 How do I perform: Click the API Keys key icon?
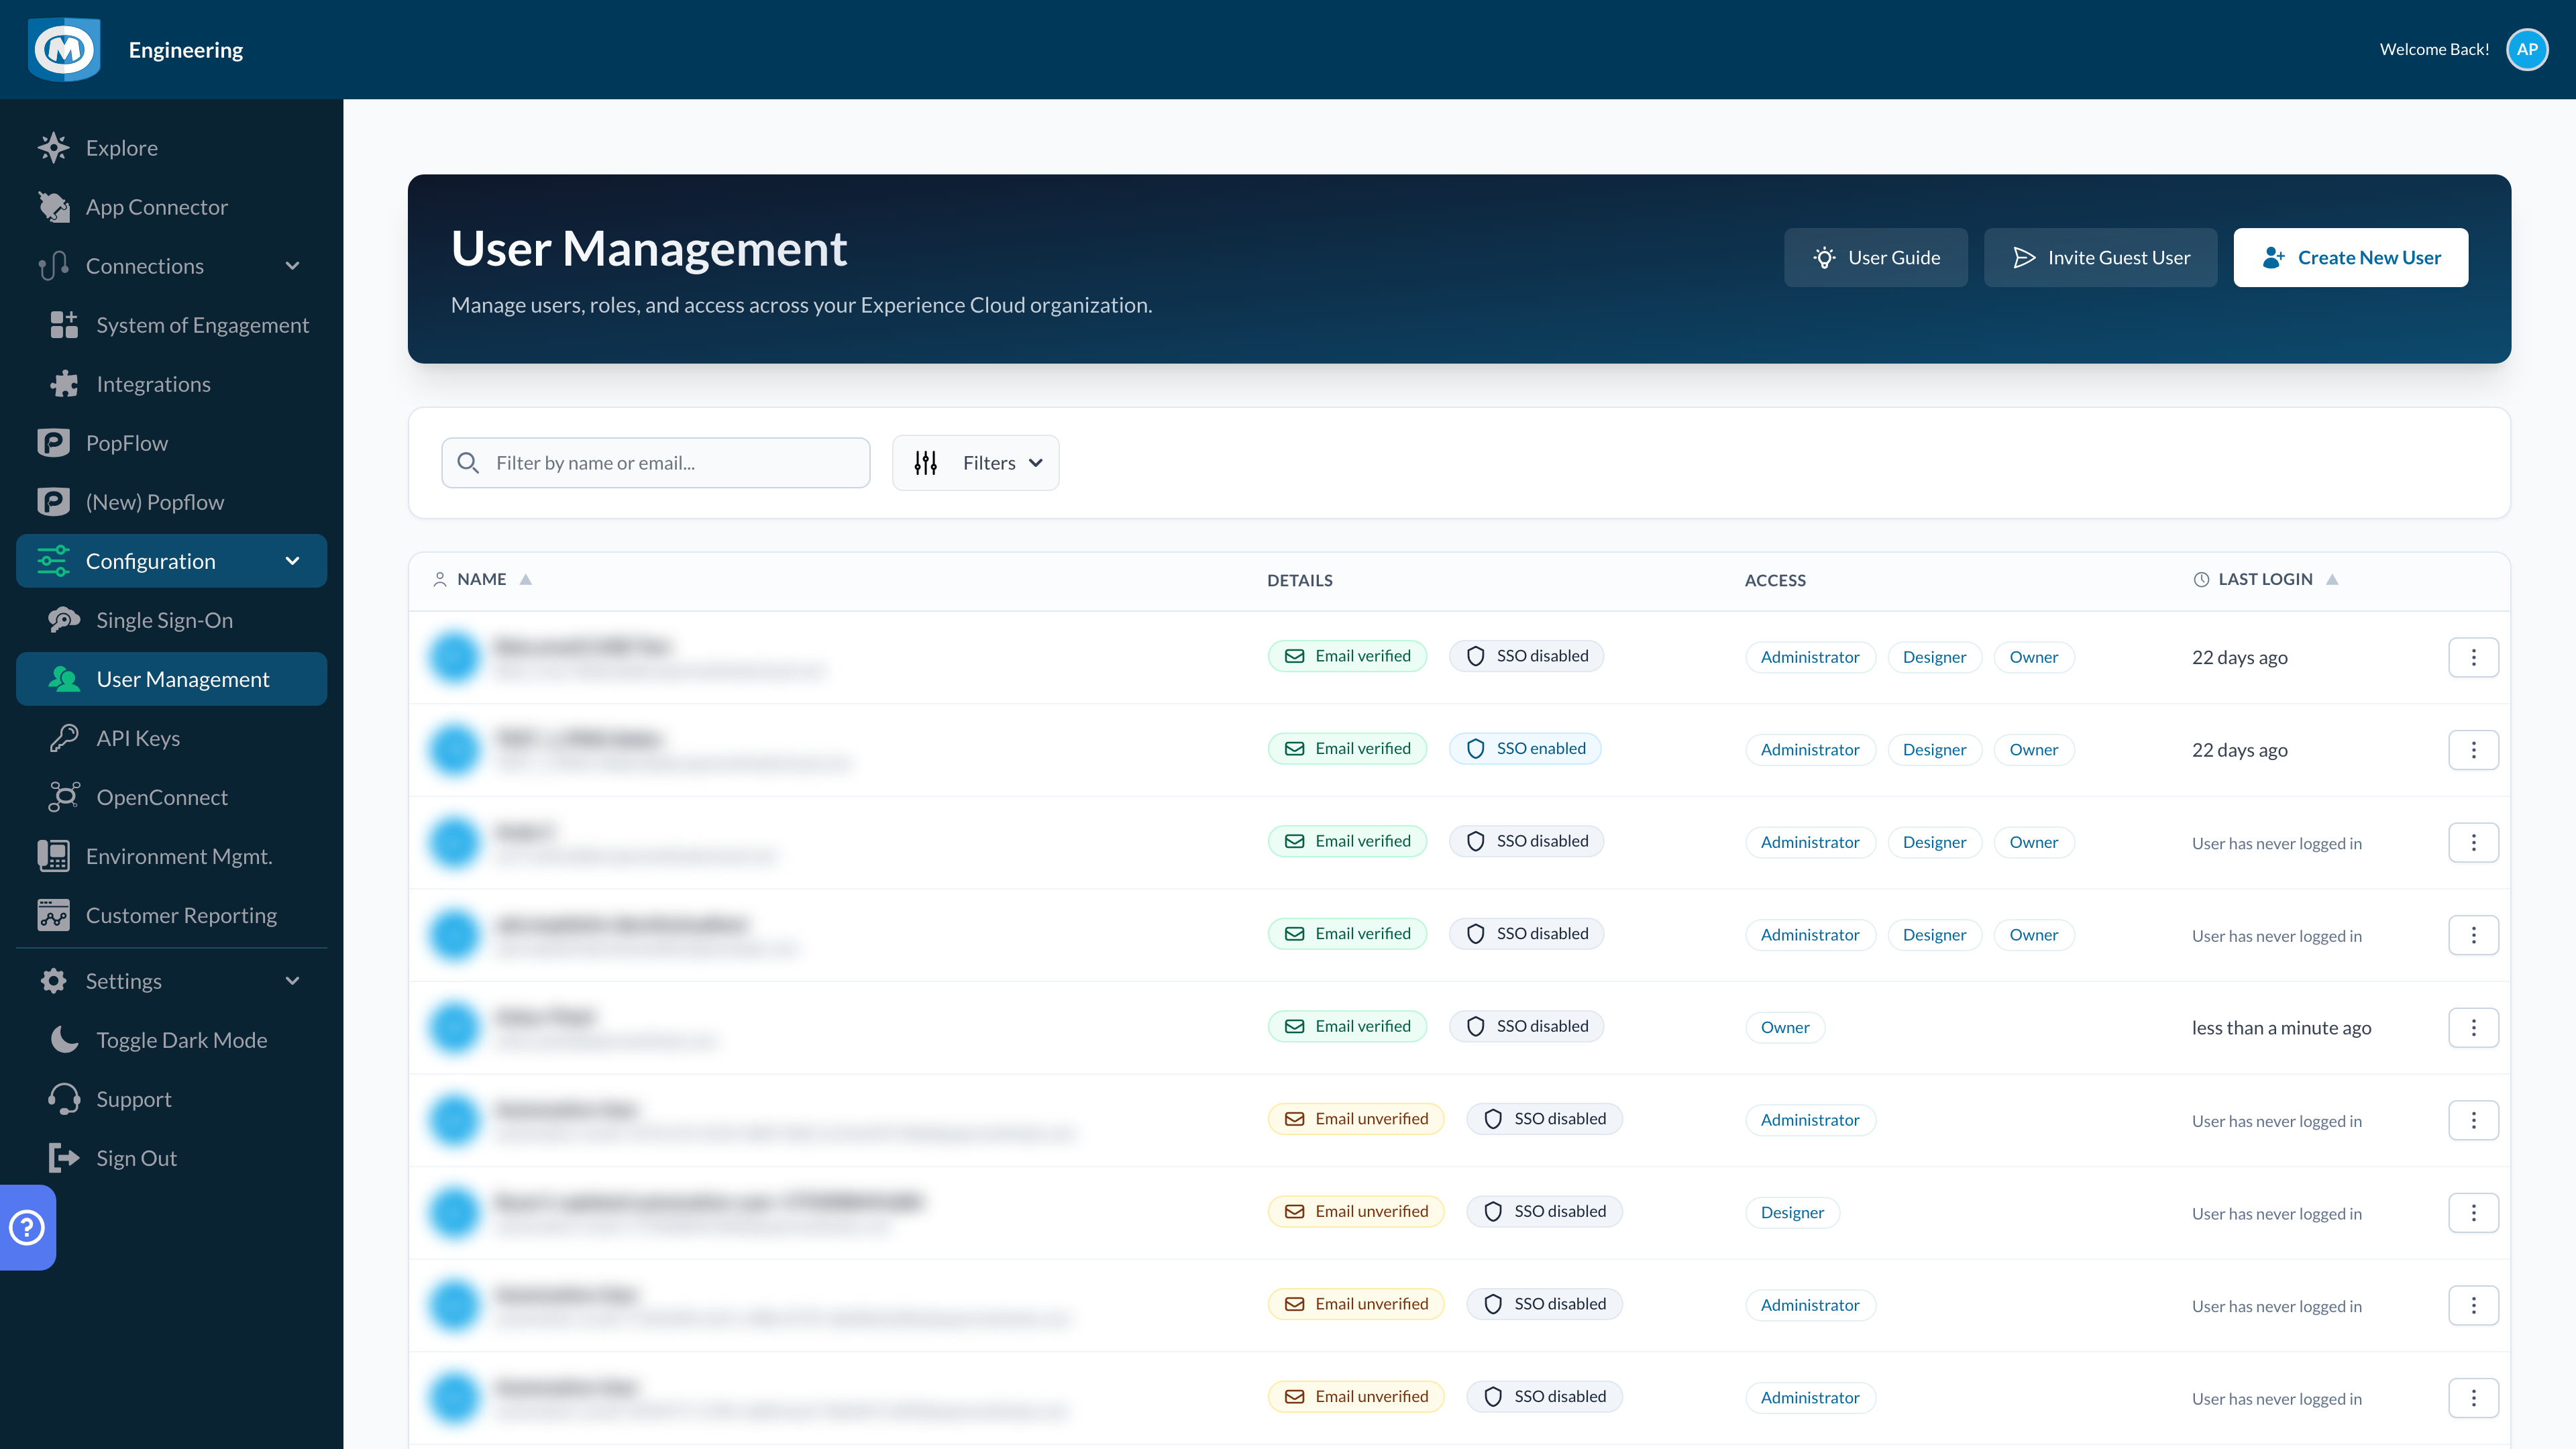pos(64,738)
